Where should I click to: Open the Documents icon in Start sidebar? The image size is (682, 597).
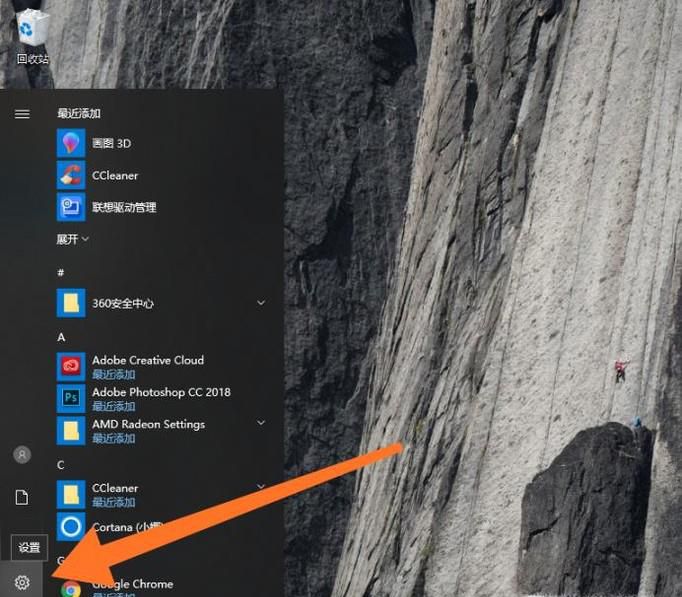22,497
